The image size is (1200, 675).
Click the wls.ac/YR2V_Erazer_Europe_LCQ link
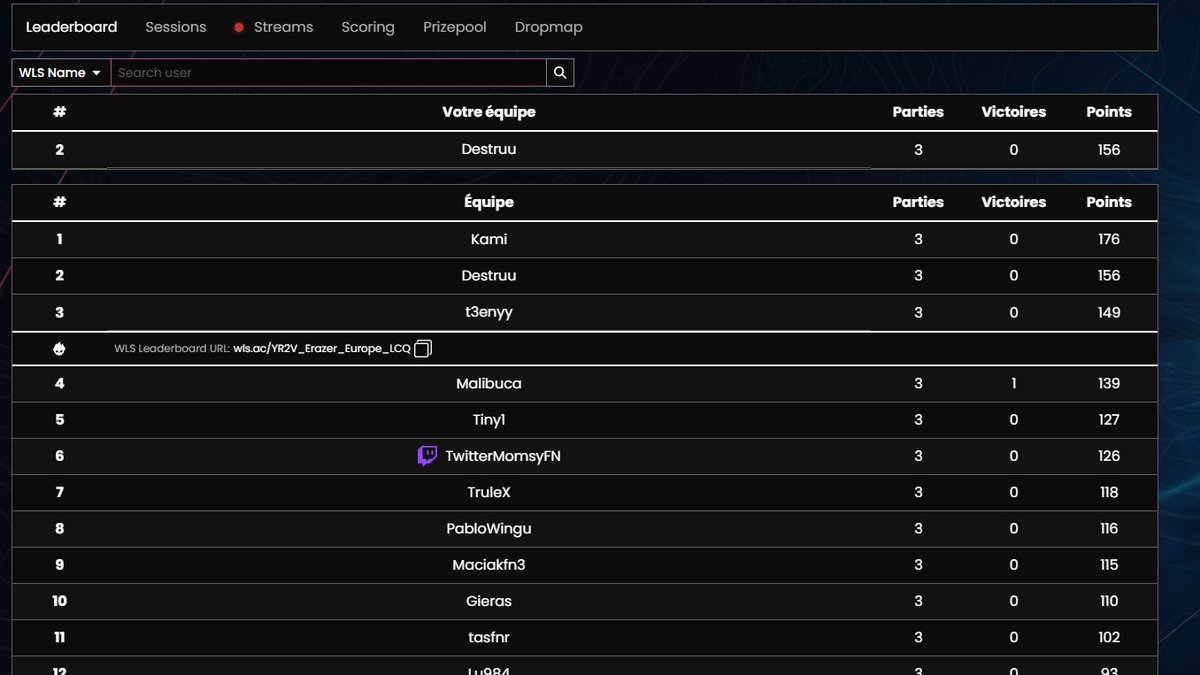coord(322,348)
